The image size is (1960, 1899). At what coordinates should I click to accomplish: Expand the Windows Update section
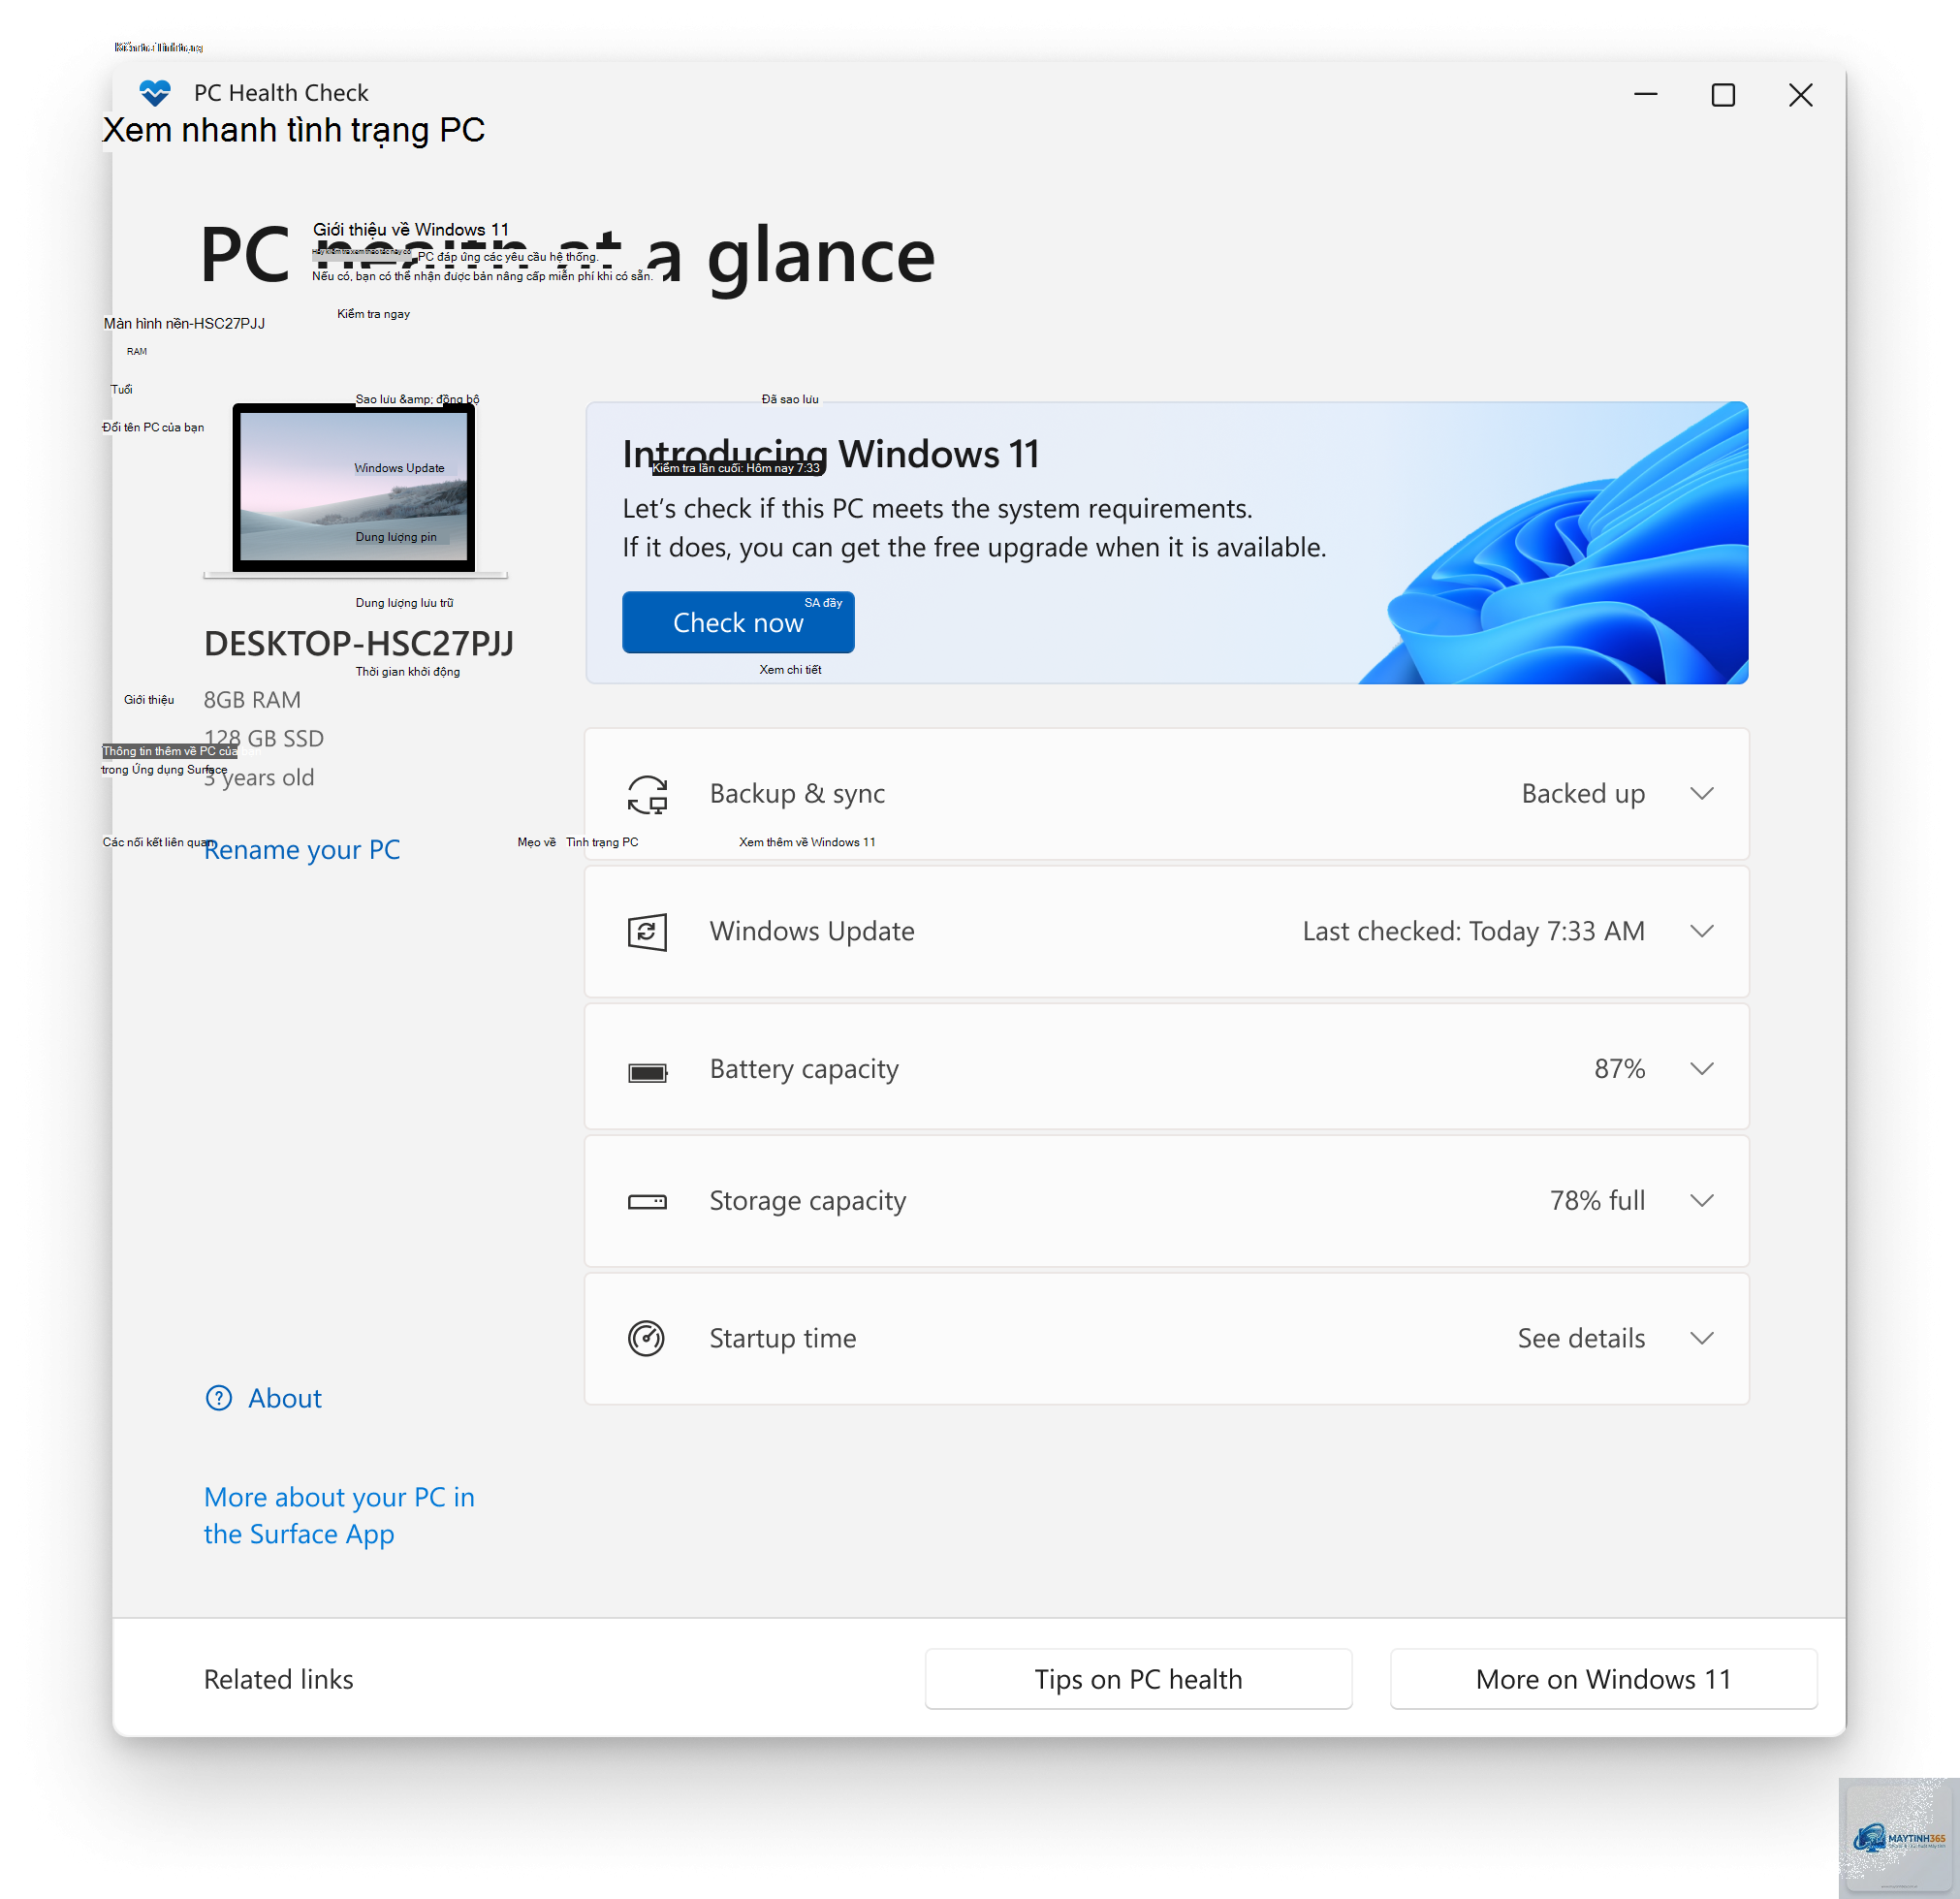(x=1702, y=932)
